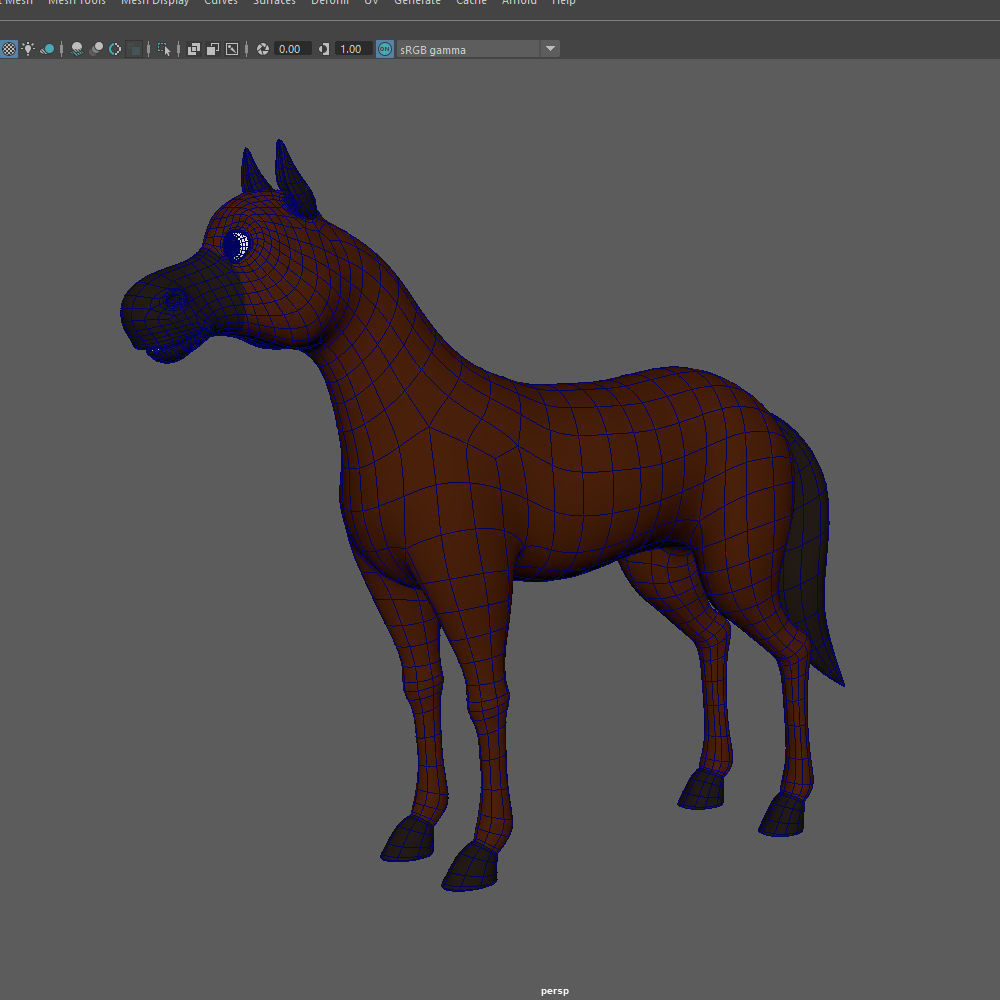Click the horse model's eye

[x=237, y=246]
